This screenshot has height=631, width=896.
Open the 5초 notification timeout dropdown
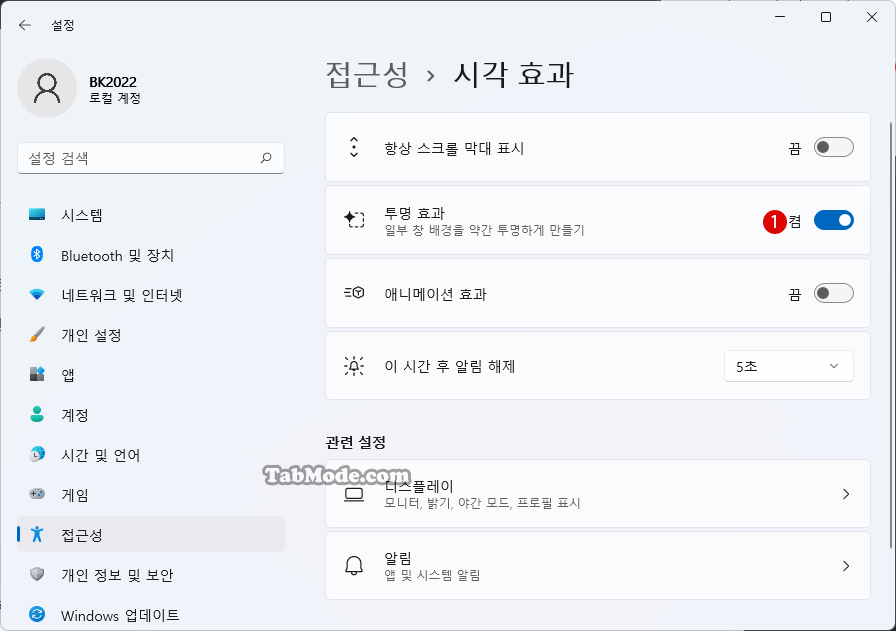(x=789, y=366)
